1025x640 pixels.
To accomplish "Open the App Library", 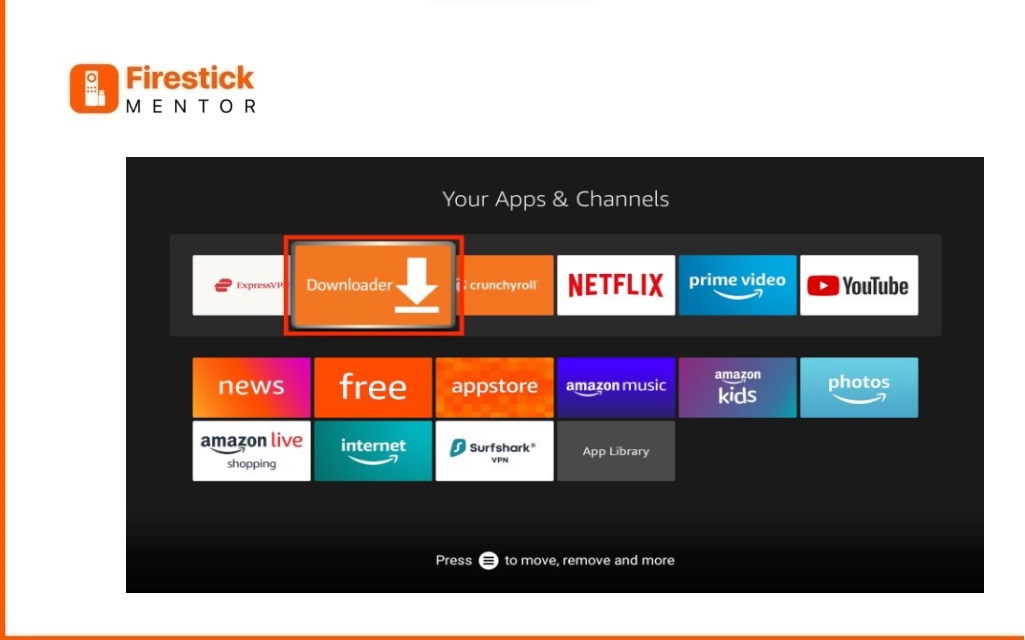I will pyautogui.click(x=616, y=450).
